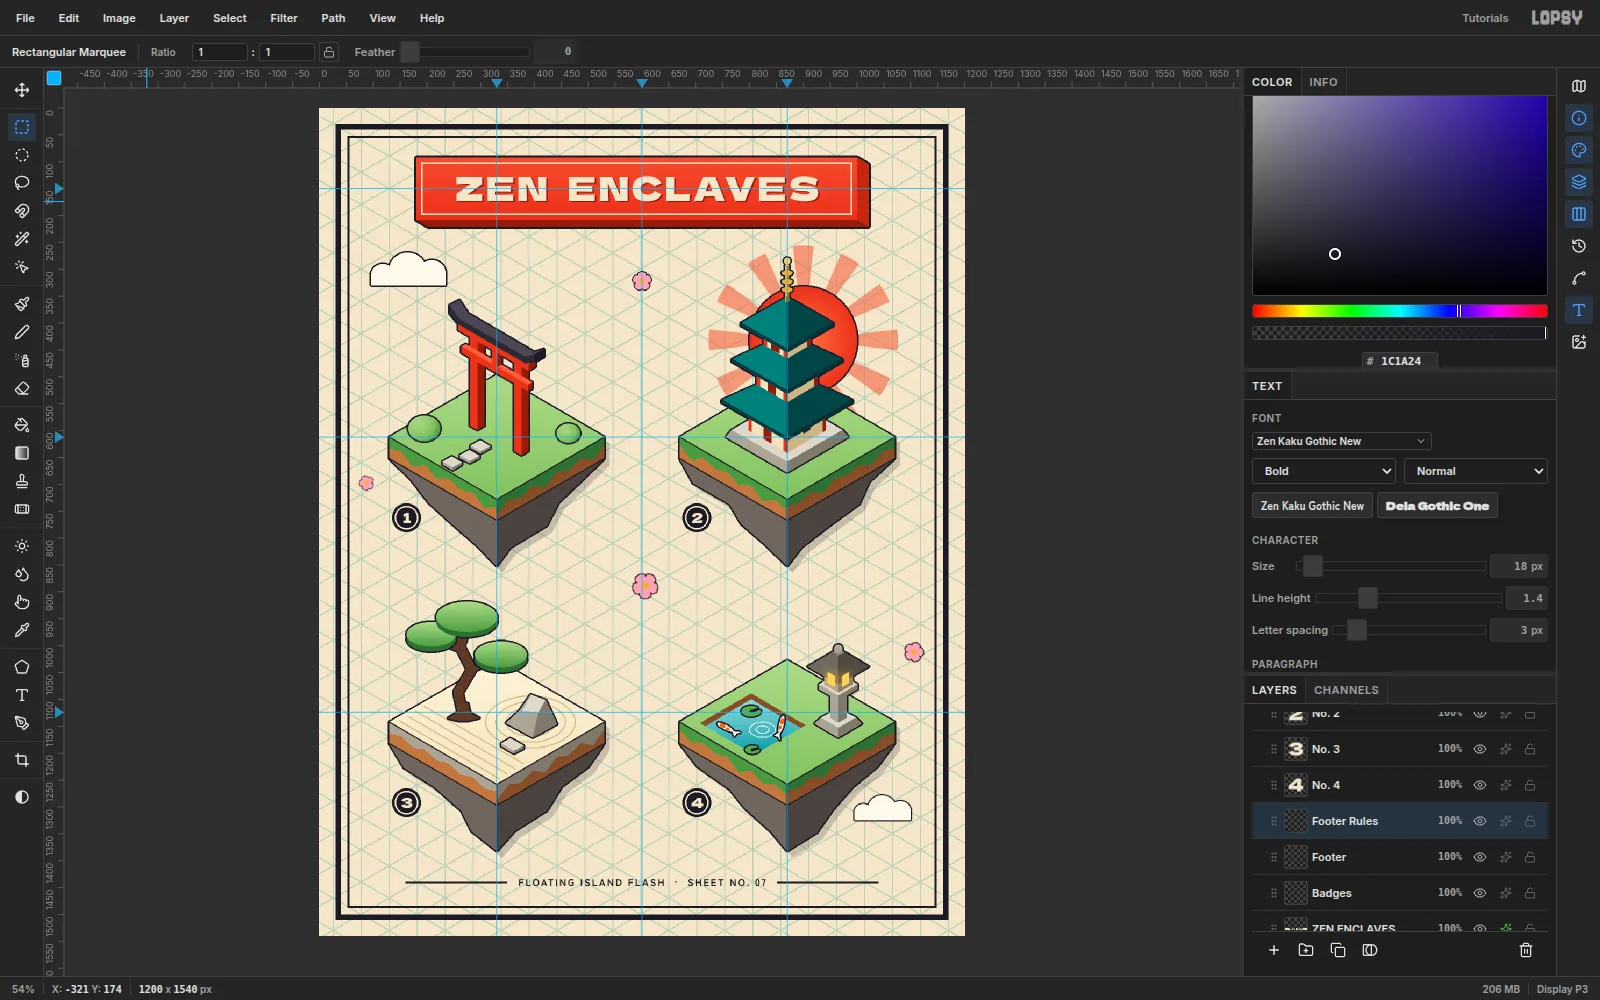The image size is (1600, 1000).
Task: Choose the Zen Kaku Gothic New font button
Action: point(1312,506)
